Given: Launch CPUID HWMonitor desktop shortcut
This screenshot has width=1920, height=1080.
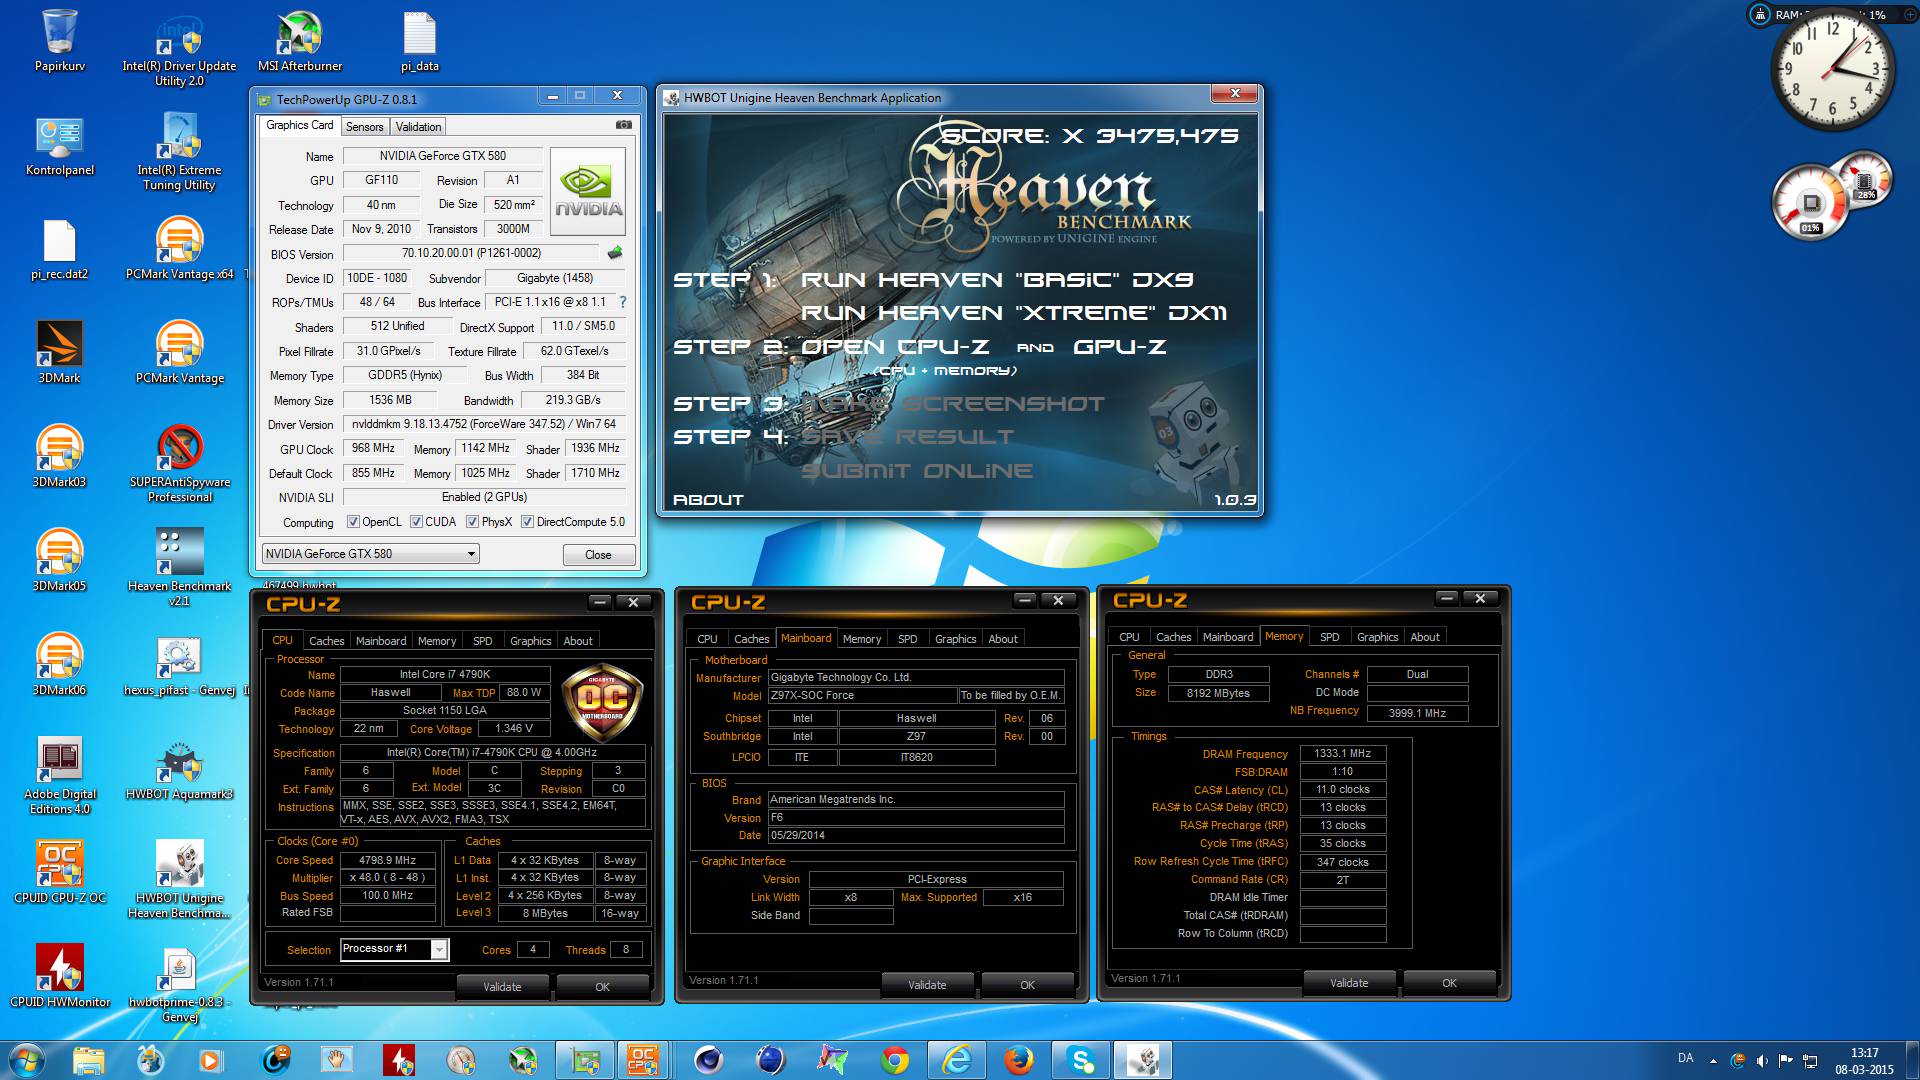Looking at the screenshot, I should 60,978.
